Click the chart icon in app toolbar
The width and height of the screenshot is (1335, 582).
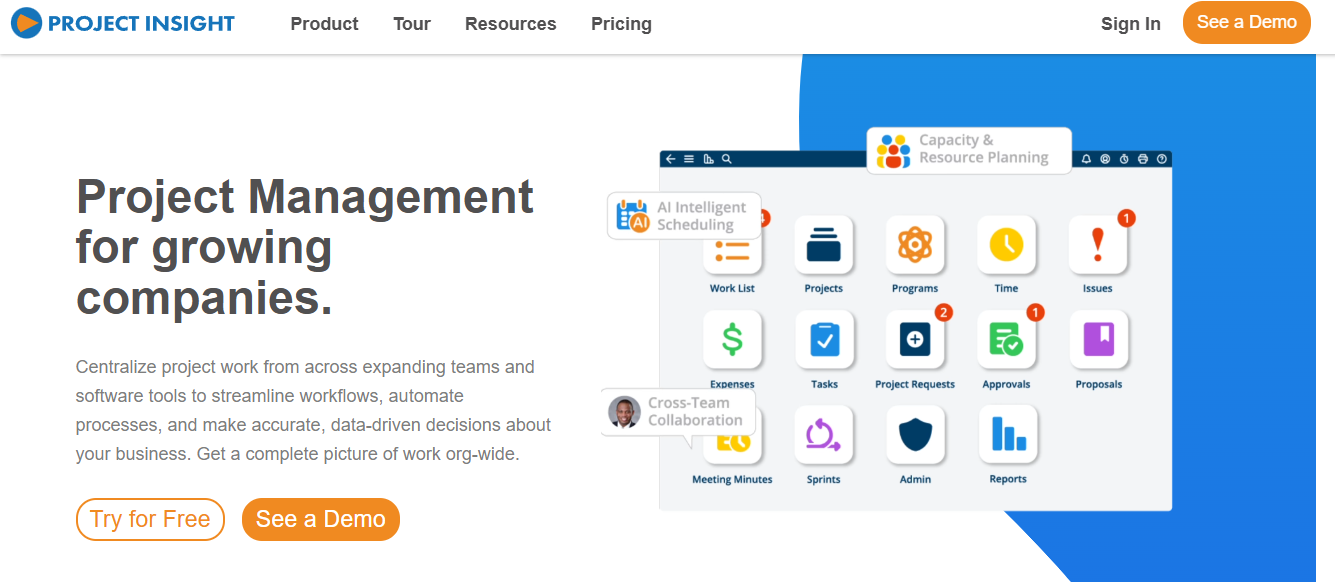(708, 159)
